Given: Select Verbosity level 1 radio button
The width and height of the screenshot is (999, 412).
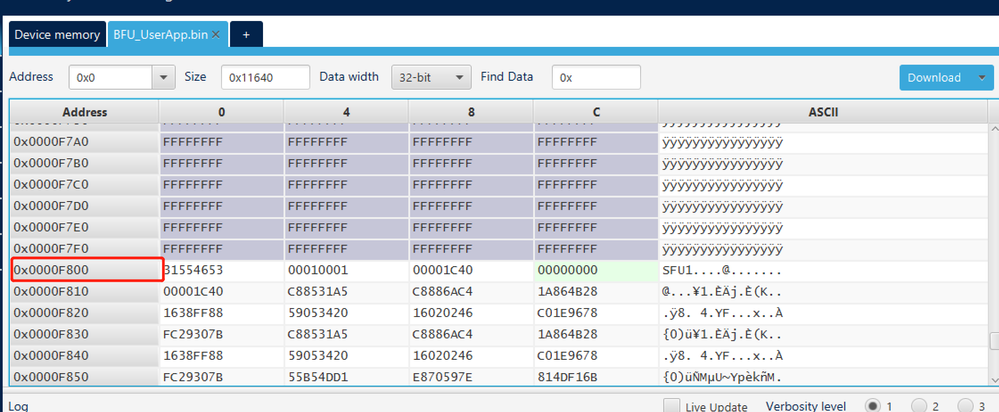Looking at the screenshot, I should (873, 406).
